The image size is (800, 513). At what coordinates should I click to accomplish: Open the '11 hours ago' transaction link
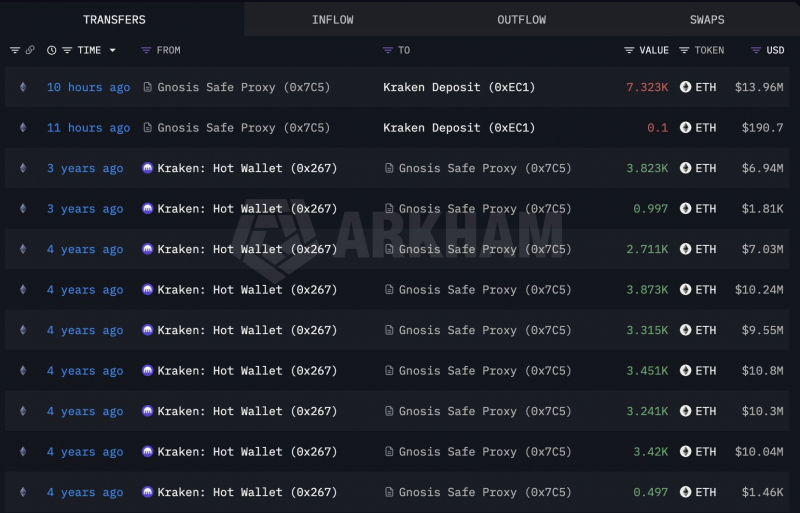tap(88, 128)
